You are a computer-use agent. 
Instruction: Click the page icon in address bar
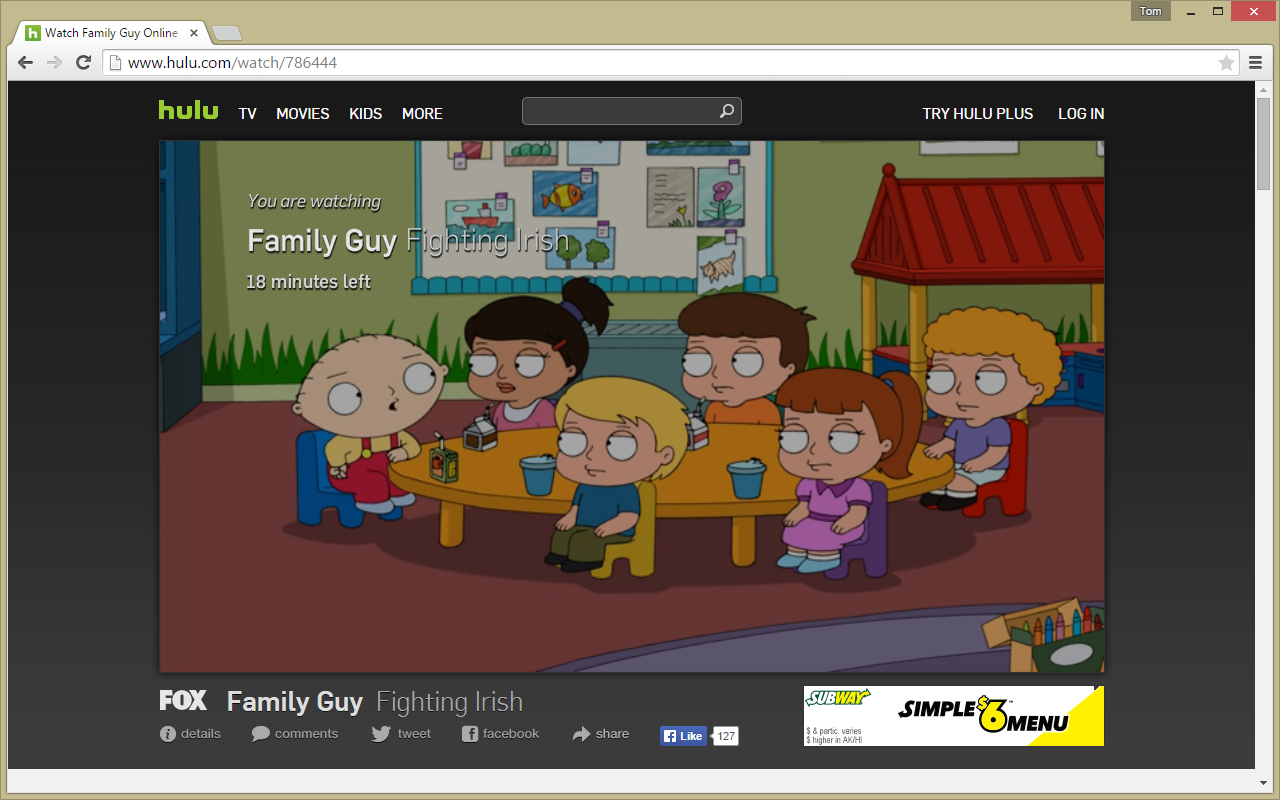[115, 63]
